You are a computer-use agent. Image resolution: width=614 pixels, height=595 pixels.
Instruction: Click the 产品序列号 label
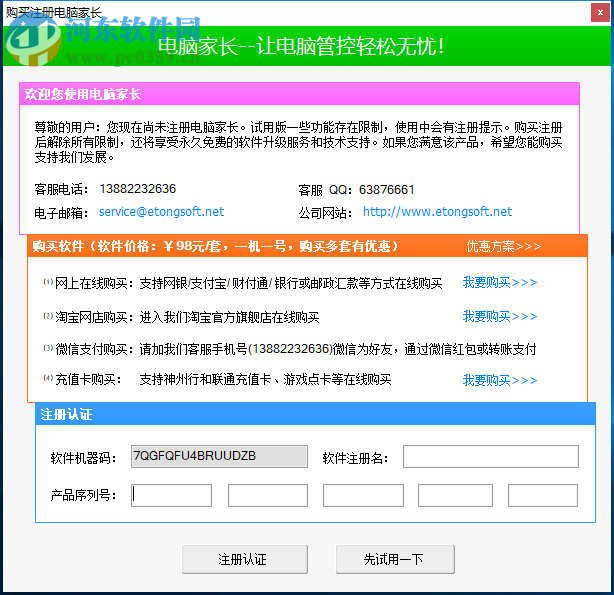tap(83, 496)
